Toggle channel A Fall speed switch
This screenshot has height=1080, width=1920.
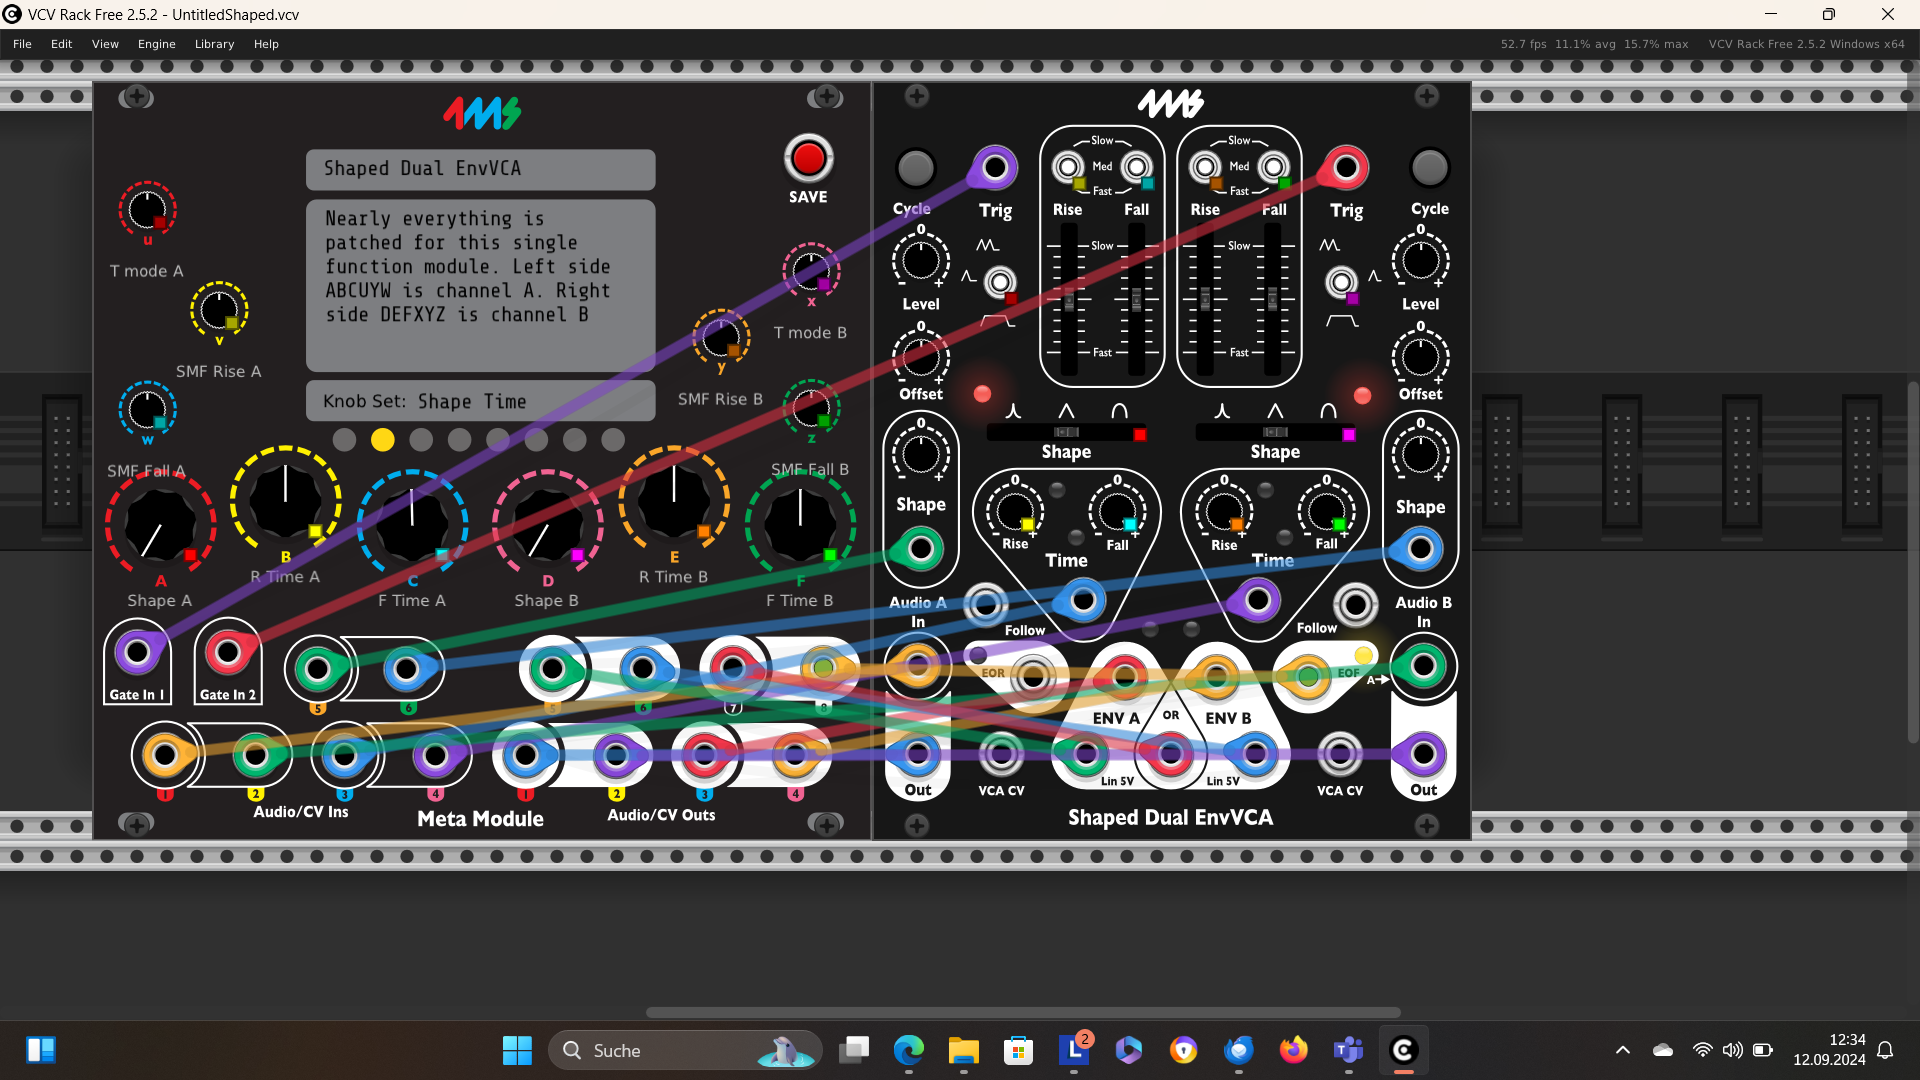[x=1136, y=167]
